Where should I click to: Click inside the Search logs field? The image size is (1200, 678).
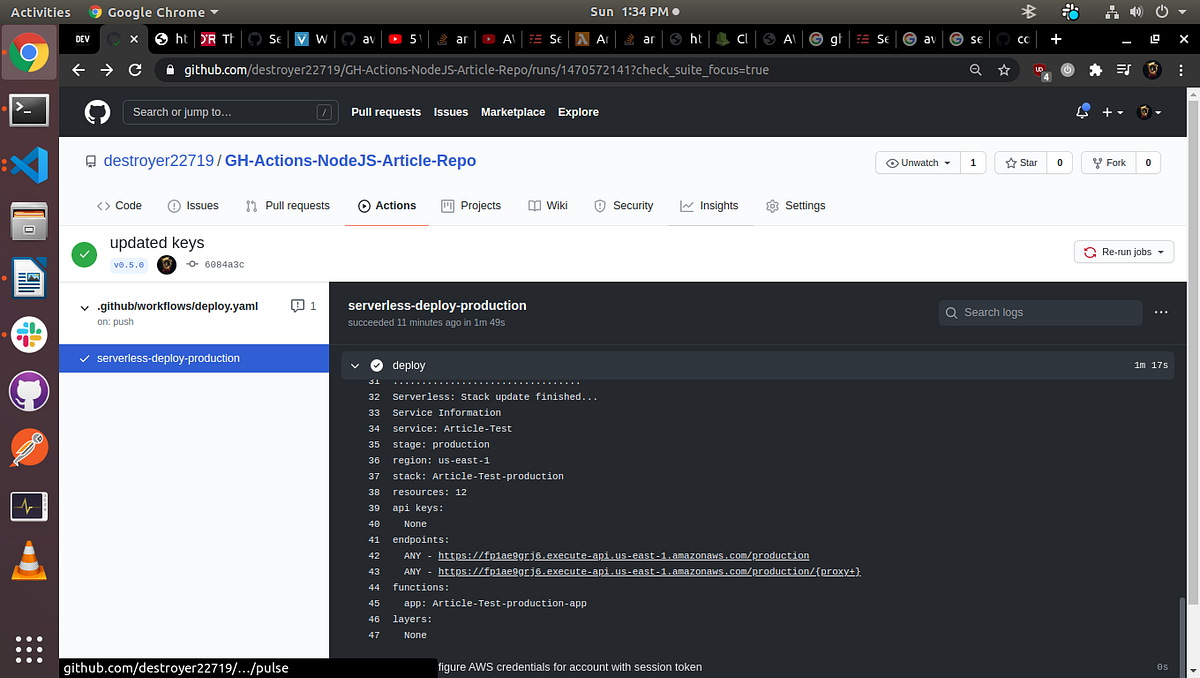(x=1040, y=312)
